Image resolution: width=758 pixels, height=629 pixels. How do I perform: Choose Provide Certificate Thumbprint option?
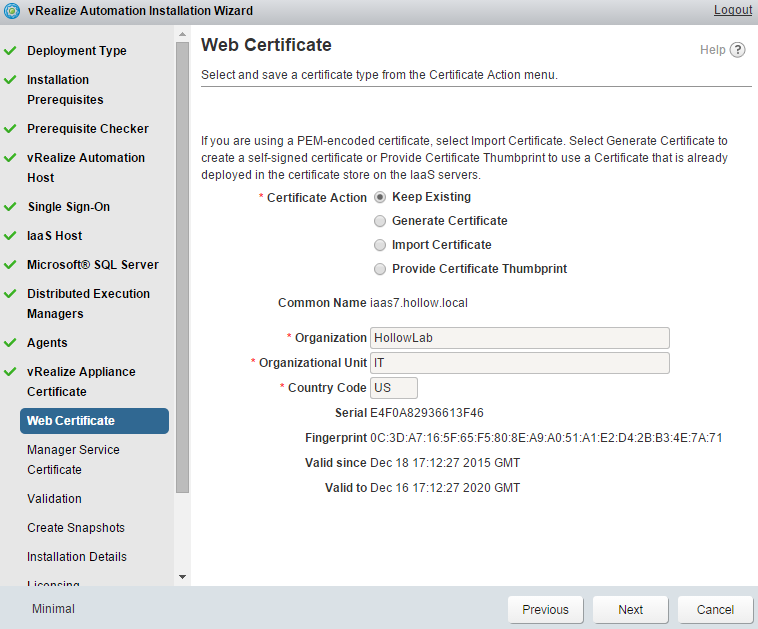pos(380,269)
